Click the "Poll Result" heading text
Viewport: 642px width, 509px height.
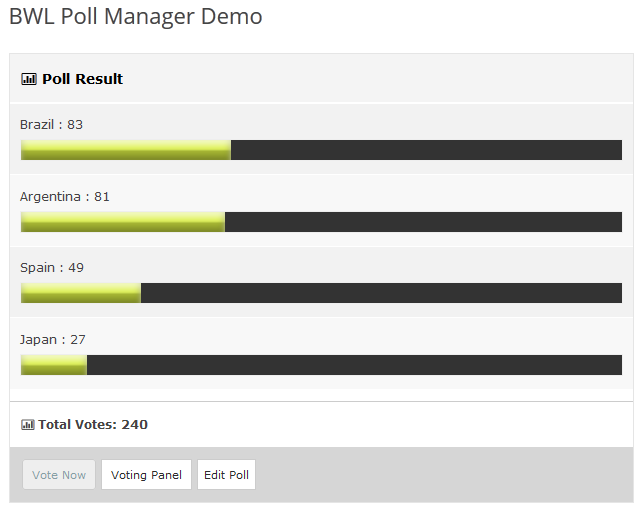click(82, 79)
